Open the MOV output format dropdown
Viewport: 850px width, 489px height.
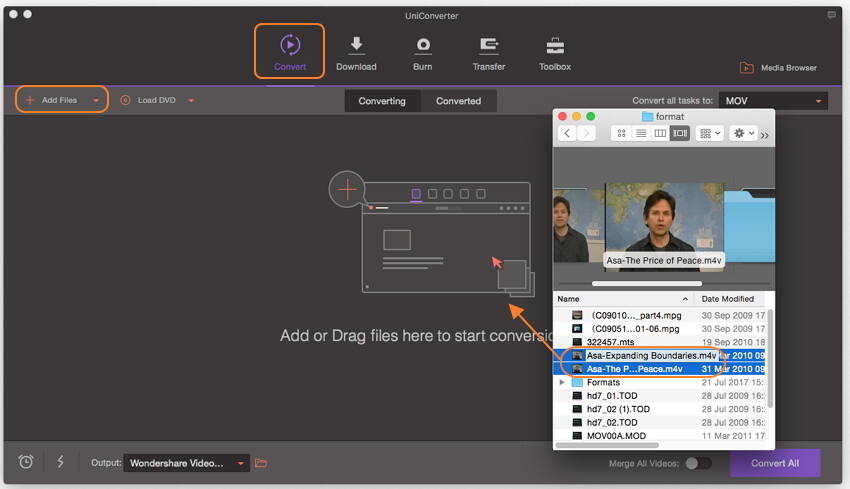click(x=773, y=101)
